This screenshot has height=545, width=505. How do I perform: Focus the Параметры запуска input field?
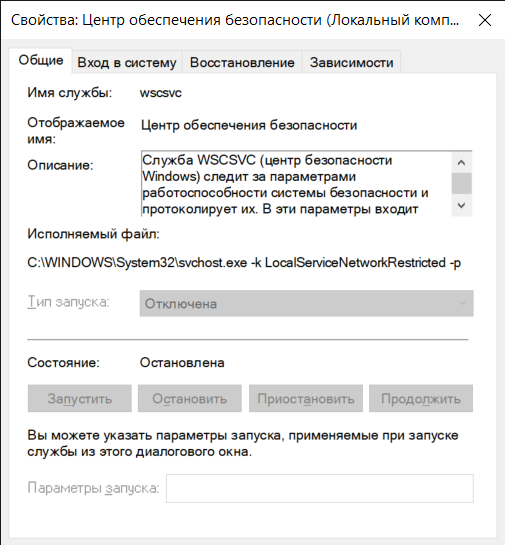[x=320, y=488]
